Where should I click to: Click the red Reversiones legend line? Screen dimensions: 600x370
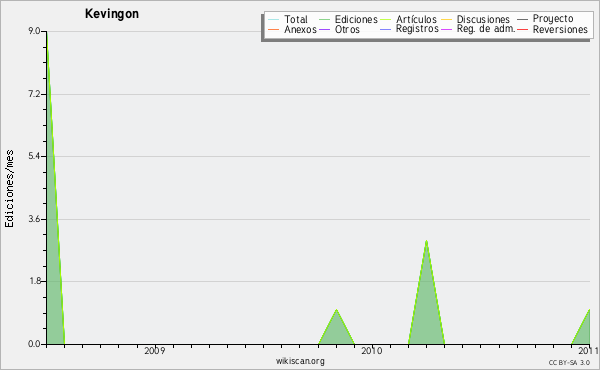click(522, 29)
